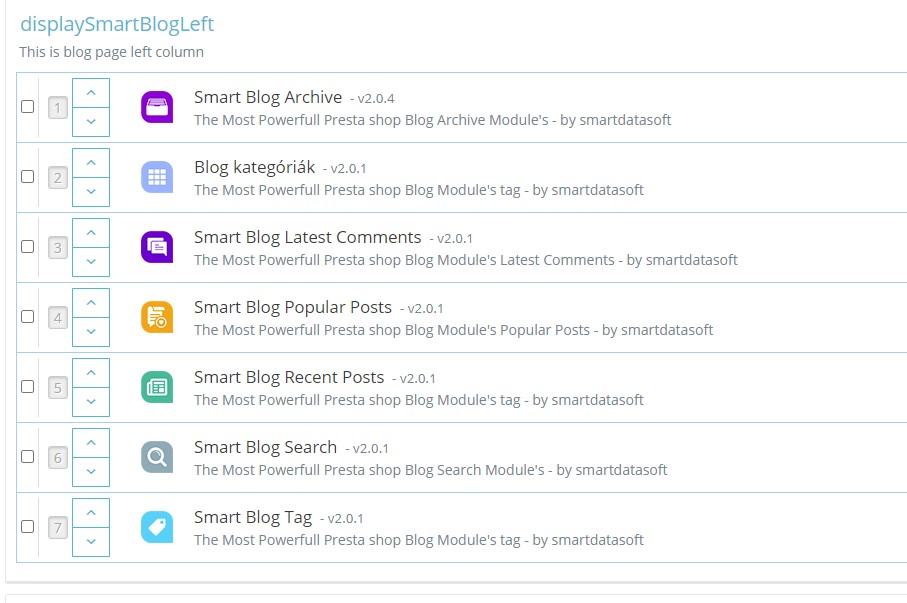Move Smart Blog Search up one position
The height and width of the screenshot is (603, 907).
click(90, 443)
